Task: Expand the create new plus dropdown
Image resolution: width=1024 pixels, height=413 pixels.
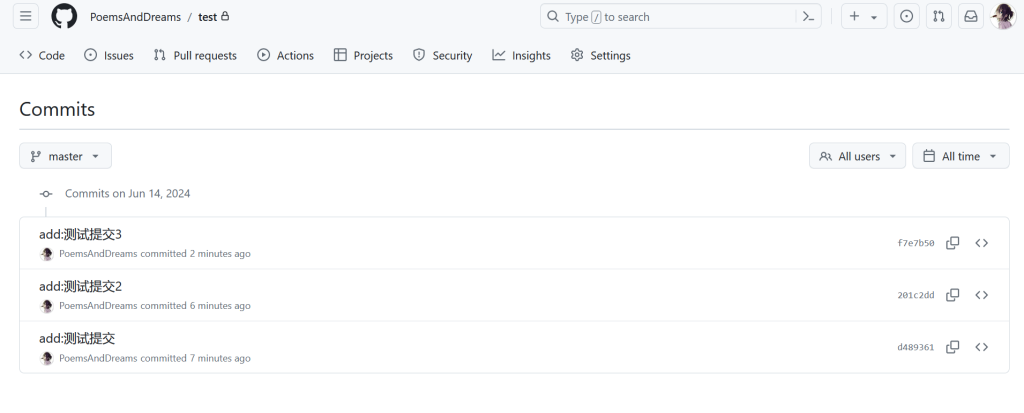Action: tap(864, 17)
